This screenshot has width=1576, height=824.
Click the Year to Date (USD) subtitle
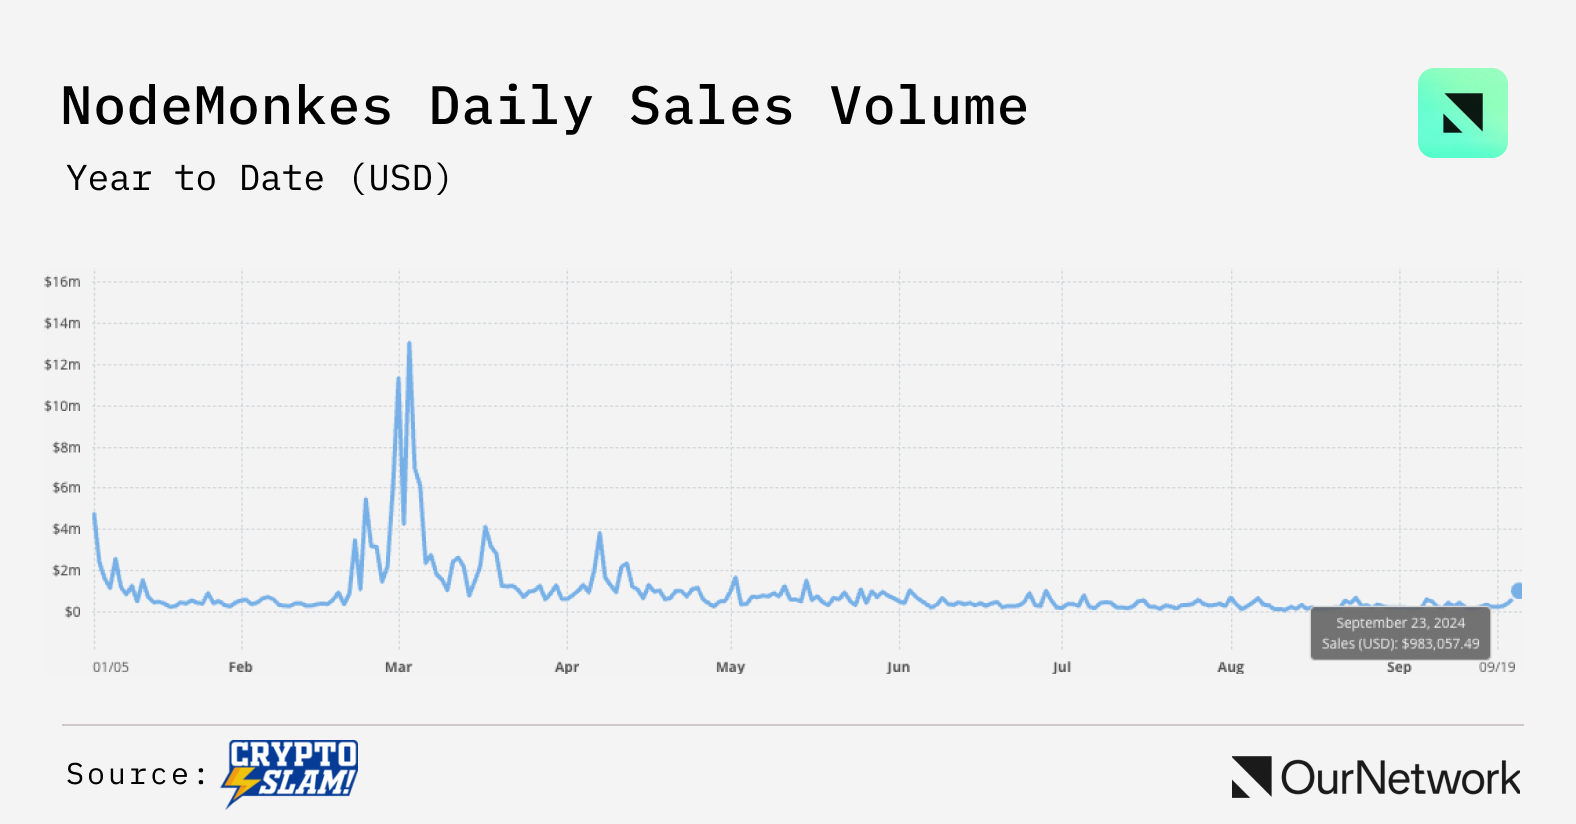[x=259, y=179]
